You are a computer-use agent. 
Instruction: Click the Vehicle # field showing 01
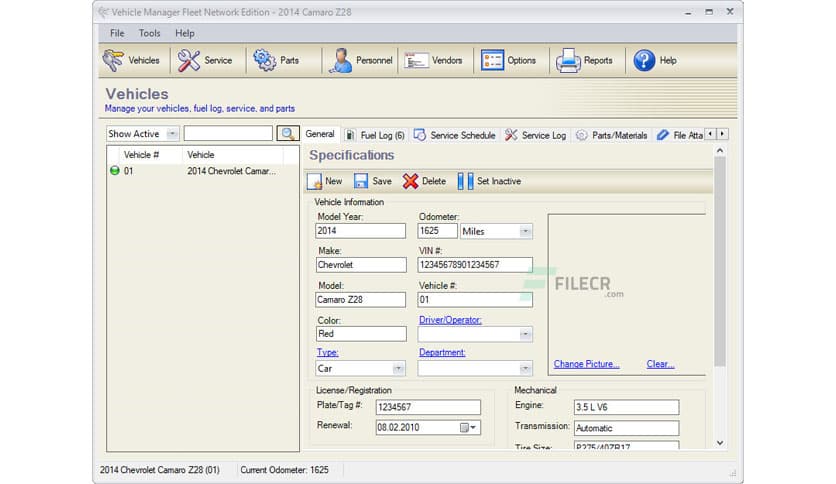[475, 300]
